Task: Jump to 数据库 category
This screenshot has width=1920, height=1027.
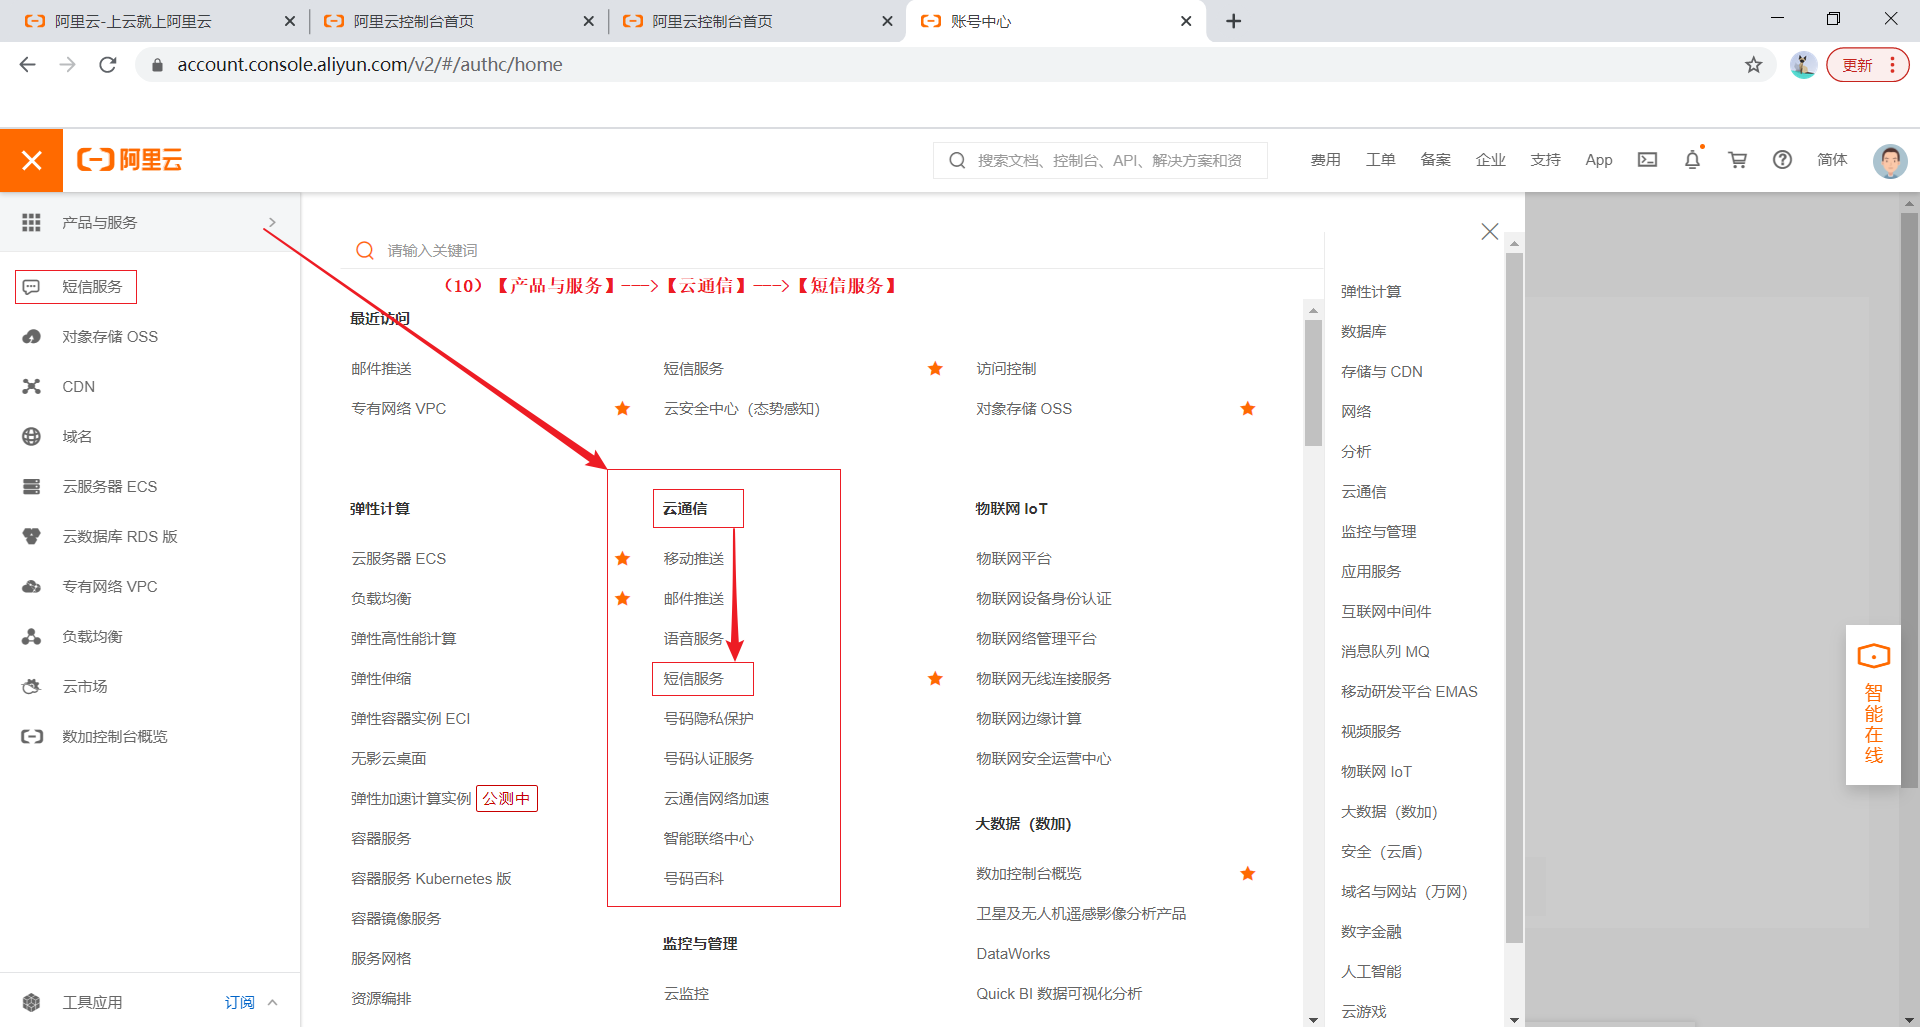Action: click(1363, 332)
